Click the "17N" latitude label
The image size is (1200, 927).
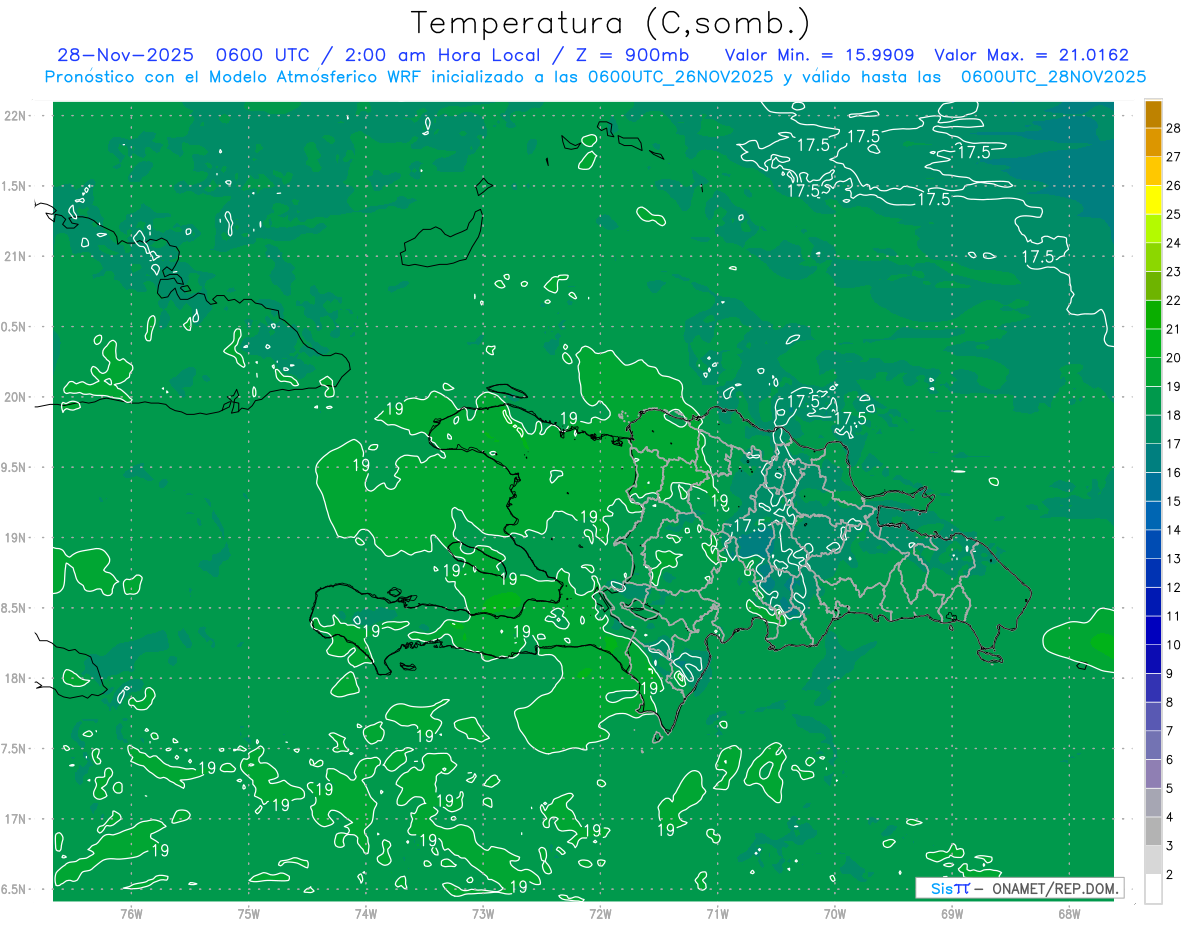16,820
